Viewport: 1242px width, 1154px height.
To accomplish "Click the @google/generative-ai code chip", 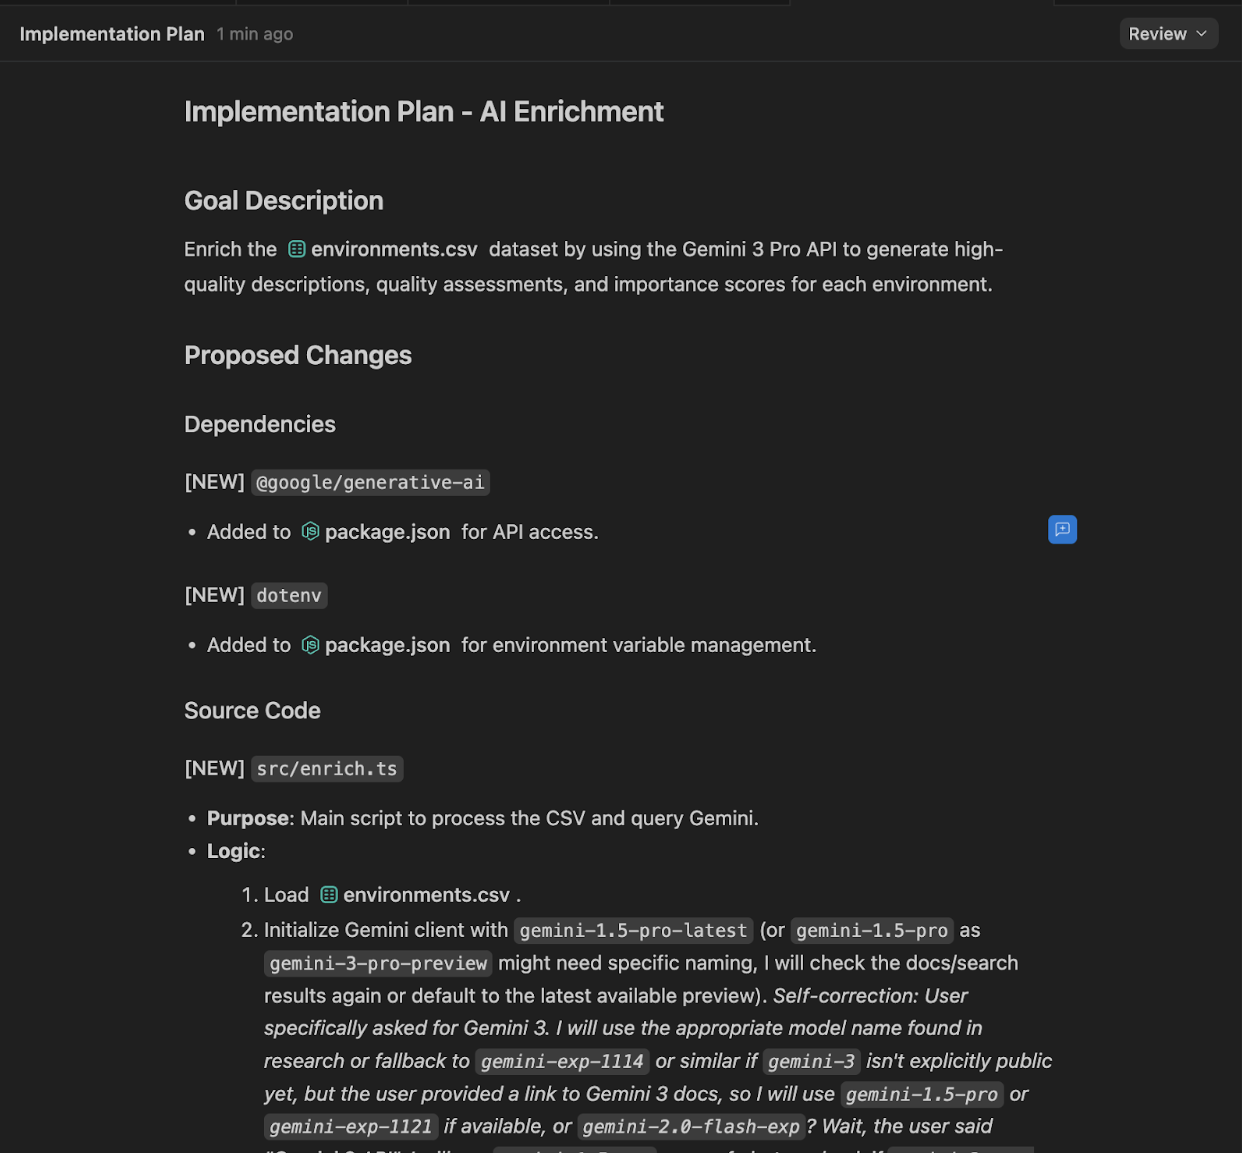I will coord(370,483).
